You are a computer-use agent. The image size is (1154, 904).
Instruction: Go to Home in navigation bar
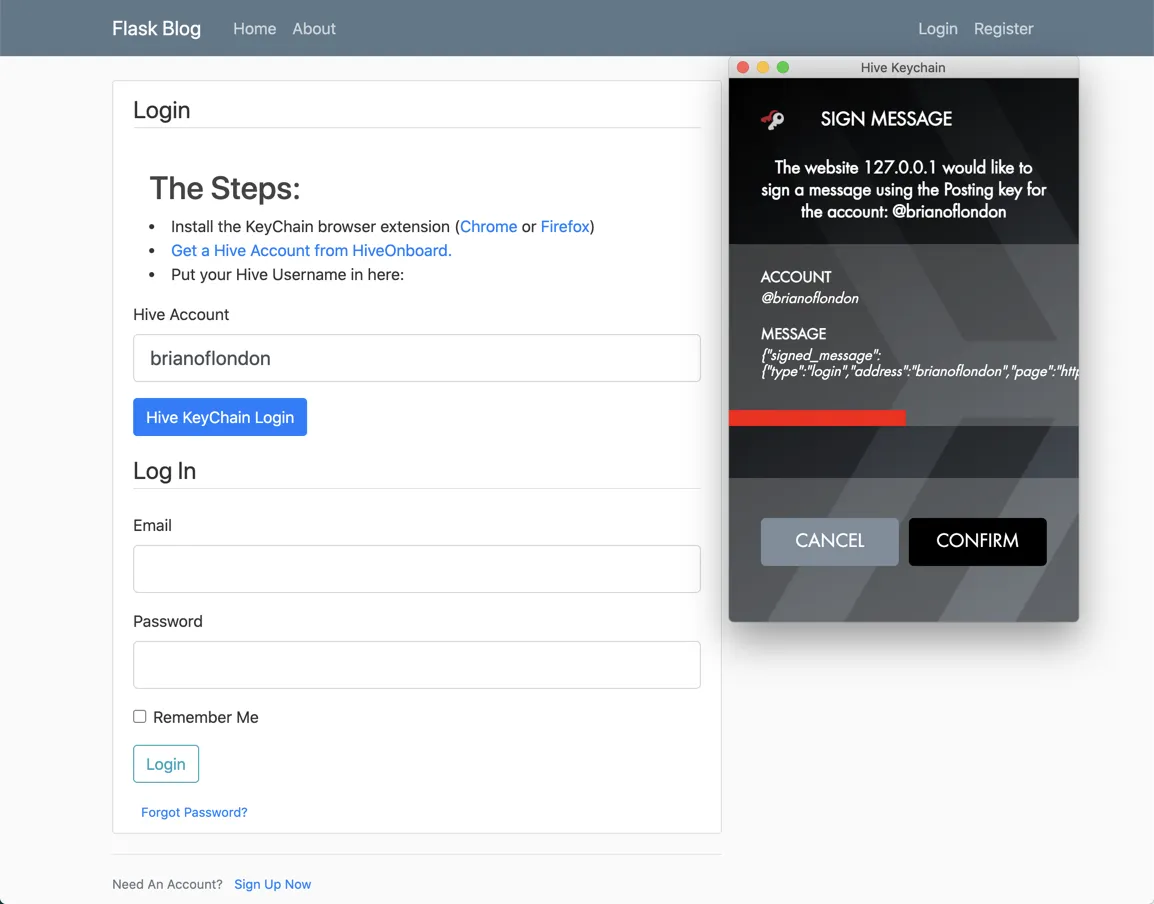(x=255, y=29)
